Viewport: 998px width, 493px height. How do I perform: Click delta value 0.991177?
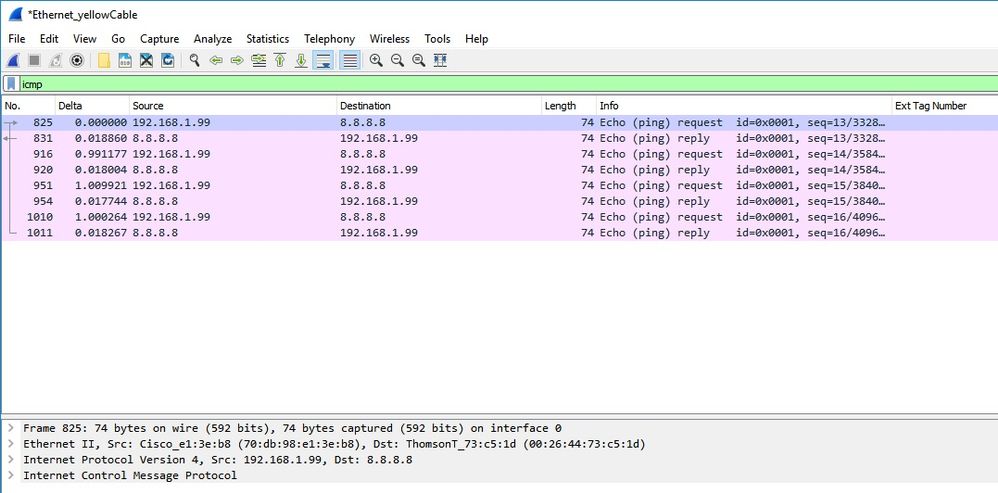pyautogui.click(x=101, y=154)
